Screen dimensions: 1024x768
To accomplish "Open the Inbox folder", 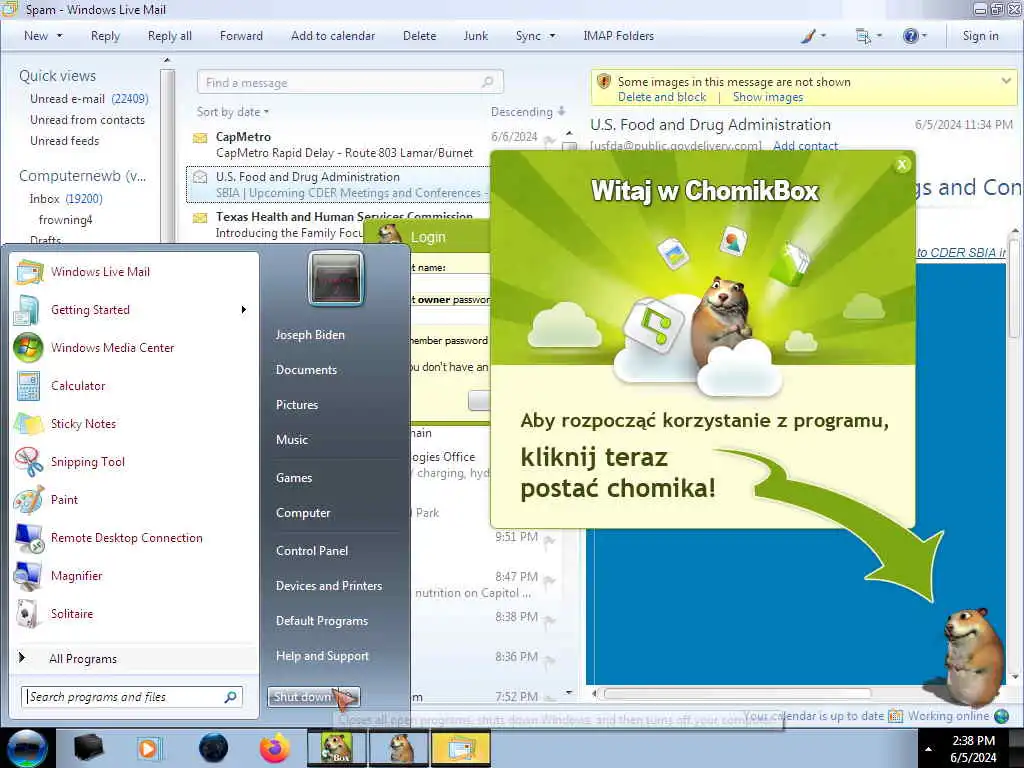I will click(x=65, y=199).
